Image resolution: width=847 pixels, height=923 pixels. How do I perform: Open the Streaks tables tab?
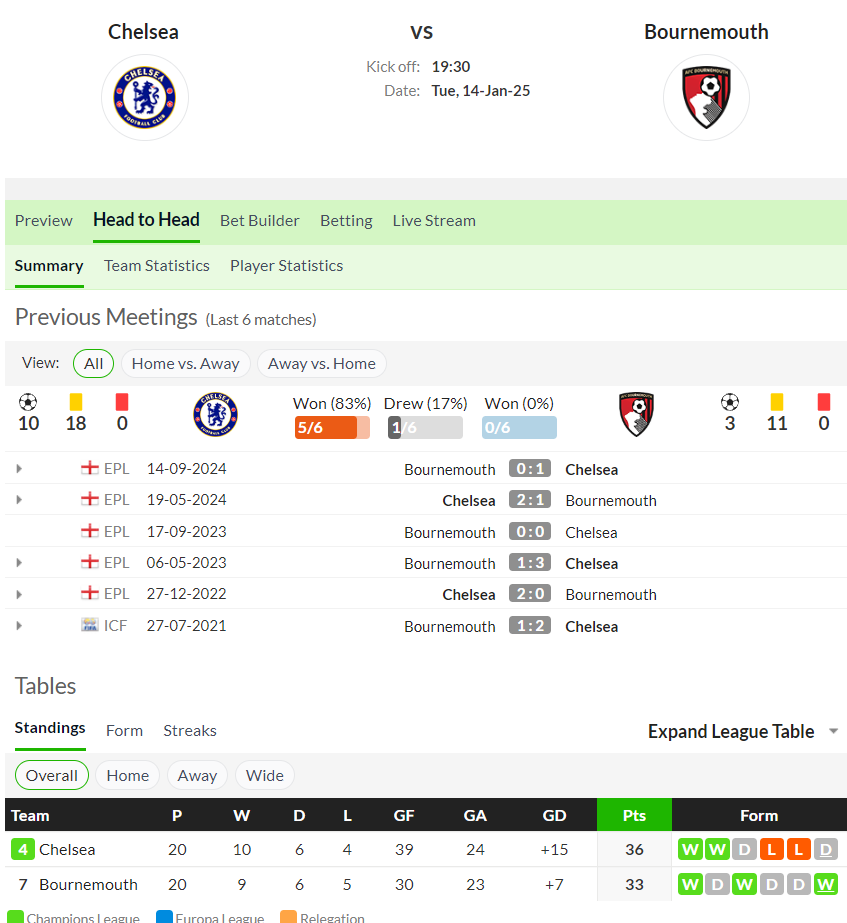[190, 731]
